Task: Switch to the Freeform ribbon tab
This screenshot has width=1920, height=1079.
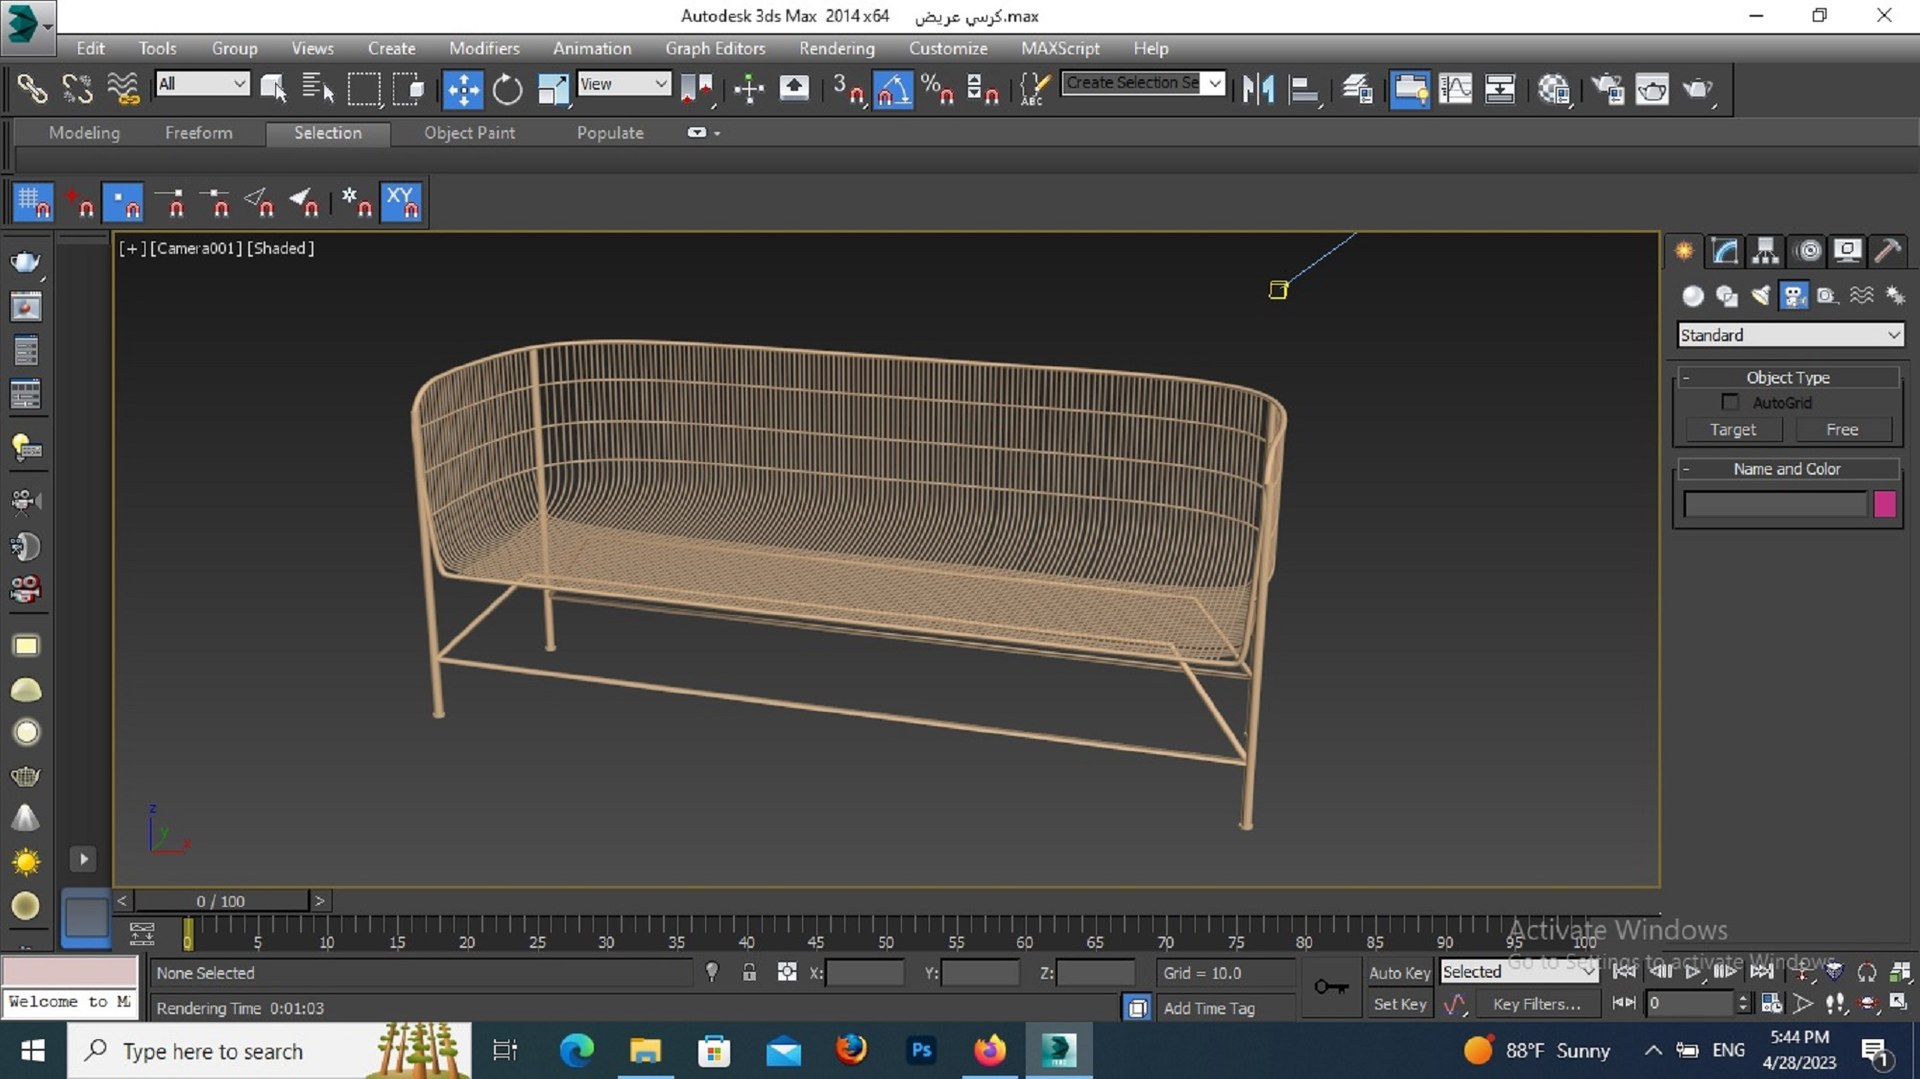Action: pos(199,133)
